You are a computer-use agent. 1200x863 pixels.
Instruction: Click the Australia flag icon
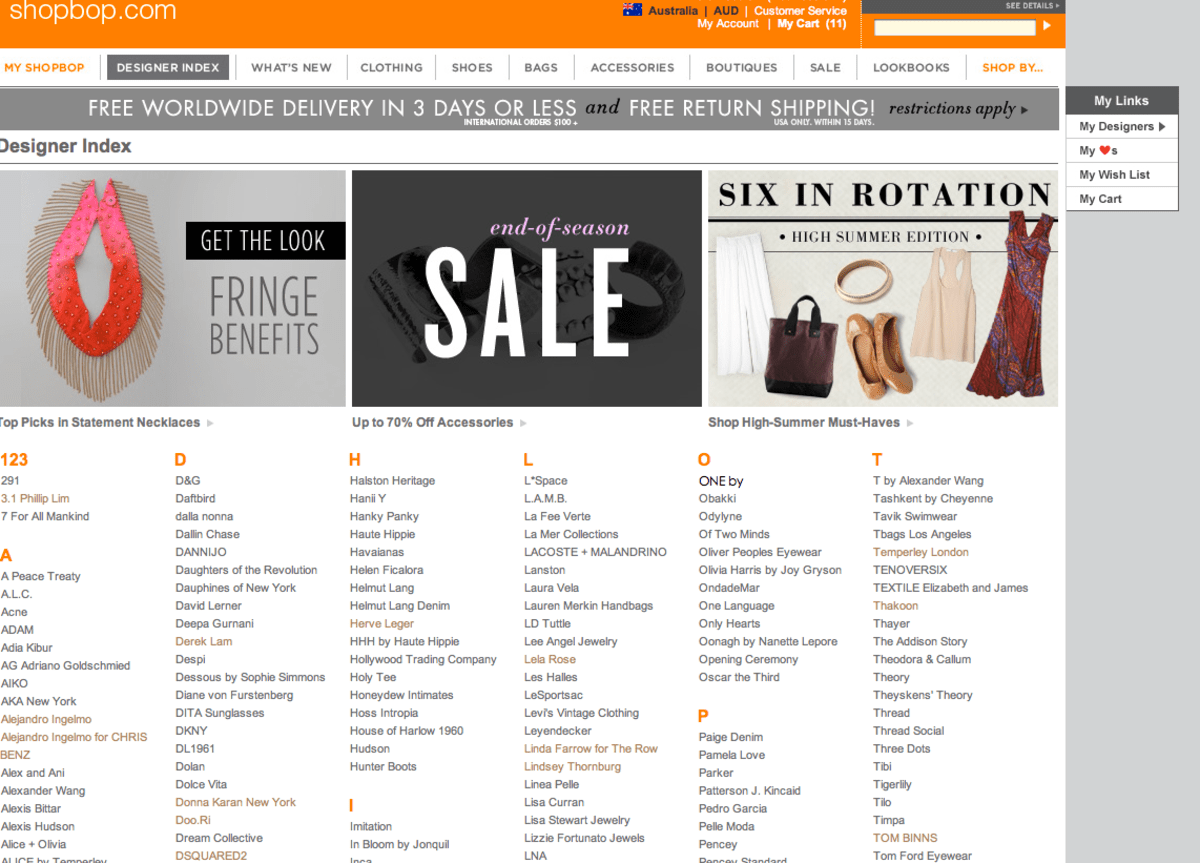pyautogui.click(x=632, y=10)
